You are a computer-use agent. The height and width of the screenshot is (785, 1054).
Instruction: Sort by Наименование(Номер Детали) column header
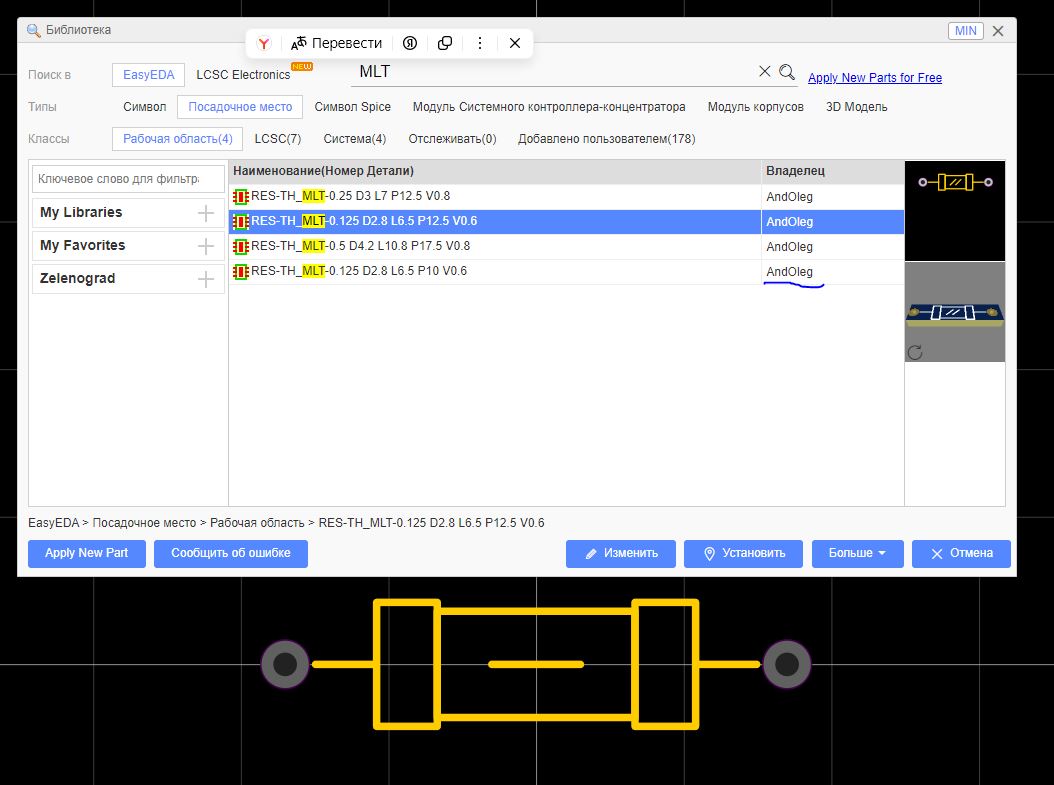(495, 171)
